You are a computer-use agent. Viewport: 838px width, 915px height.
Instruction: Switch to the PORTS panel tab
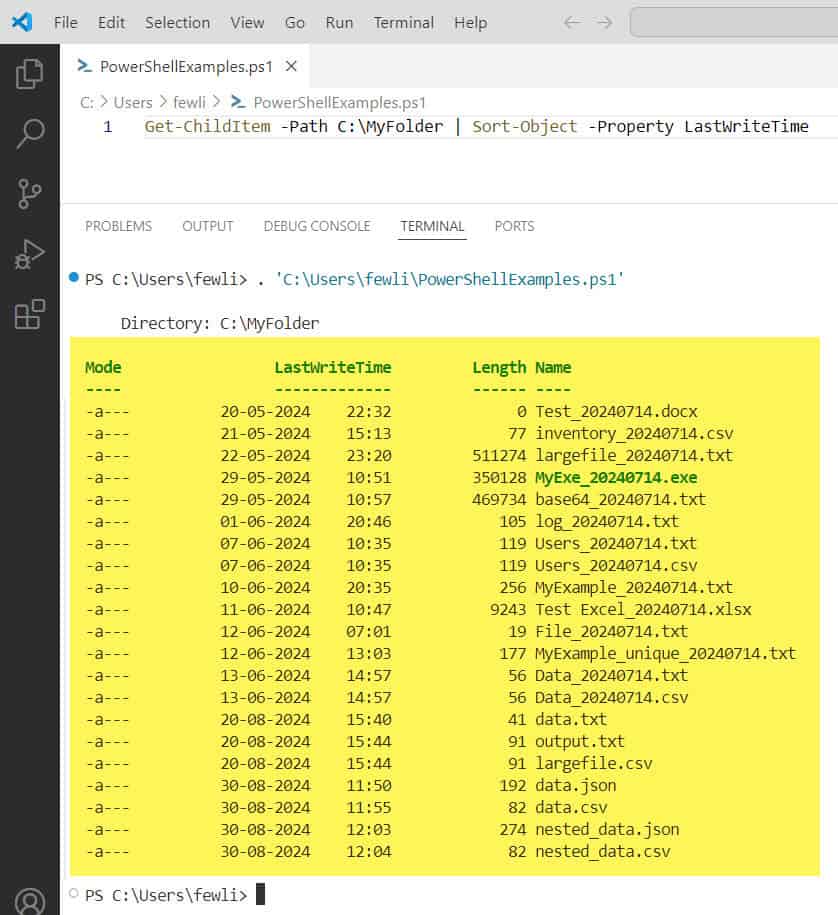(514, 226)
